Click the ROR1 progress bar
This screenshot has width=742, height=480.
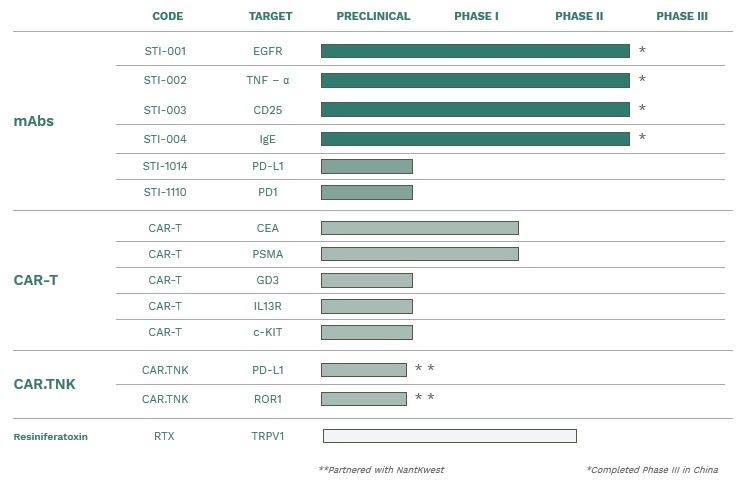[x=363, y=399]
